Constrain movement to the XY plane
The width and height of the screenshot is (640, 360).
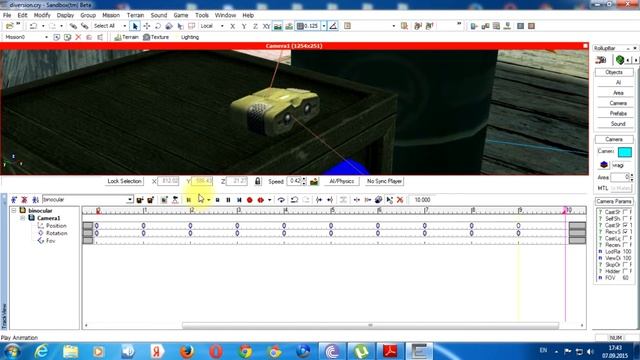[266, 26]
